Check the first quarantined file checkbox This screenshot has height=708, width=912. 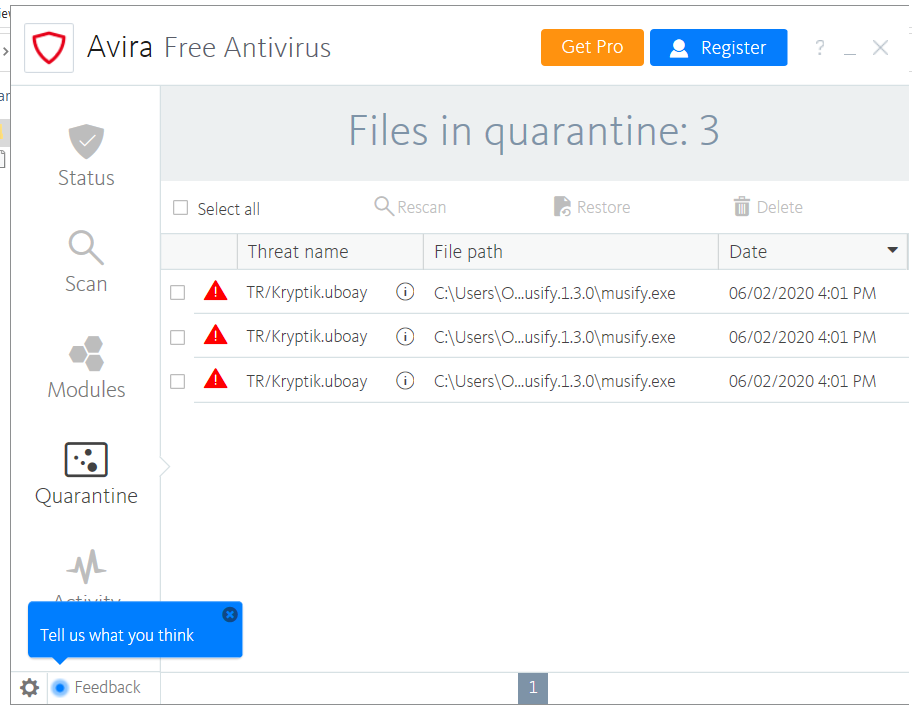tap(177, 293)
